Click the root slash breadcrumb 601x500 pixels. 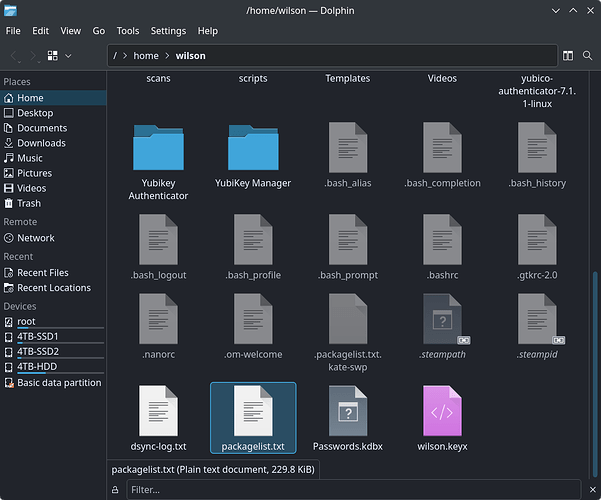coord(115,56)
